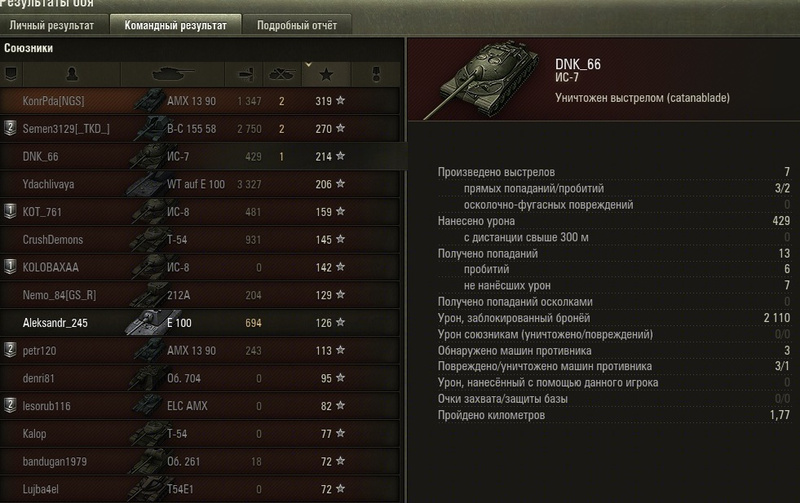Screen dimensions: 800x503
Task: Select Aleksandr_245 E 100 row
Action: pos(200,323)
